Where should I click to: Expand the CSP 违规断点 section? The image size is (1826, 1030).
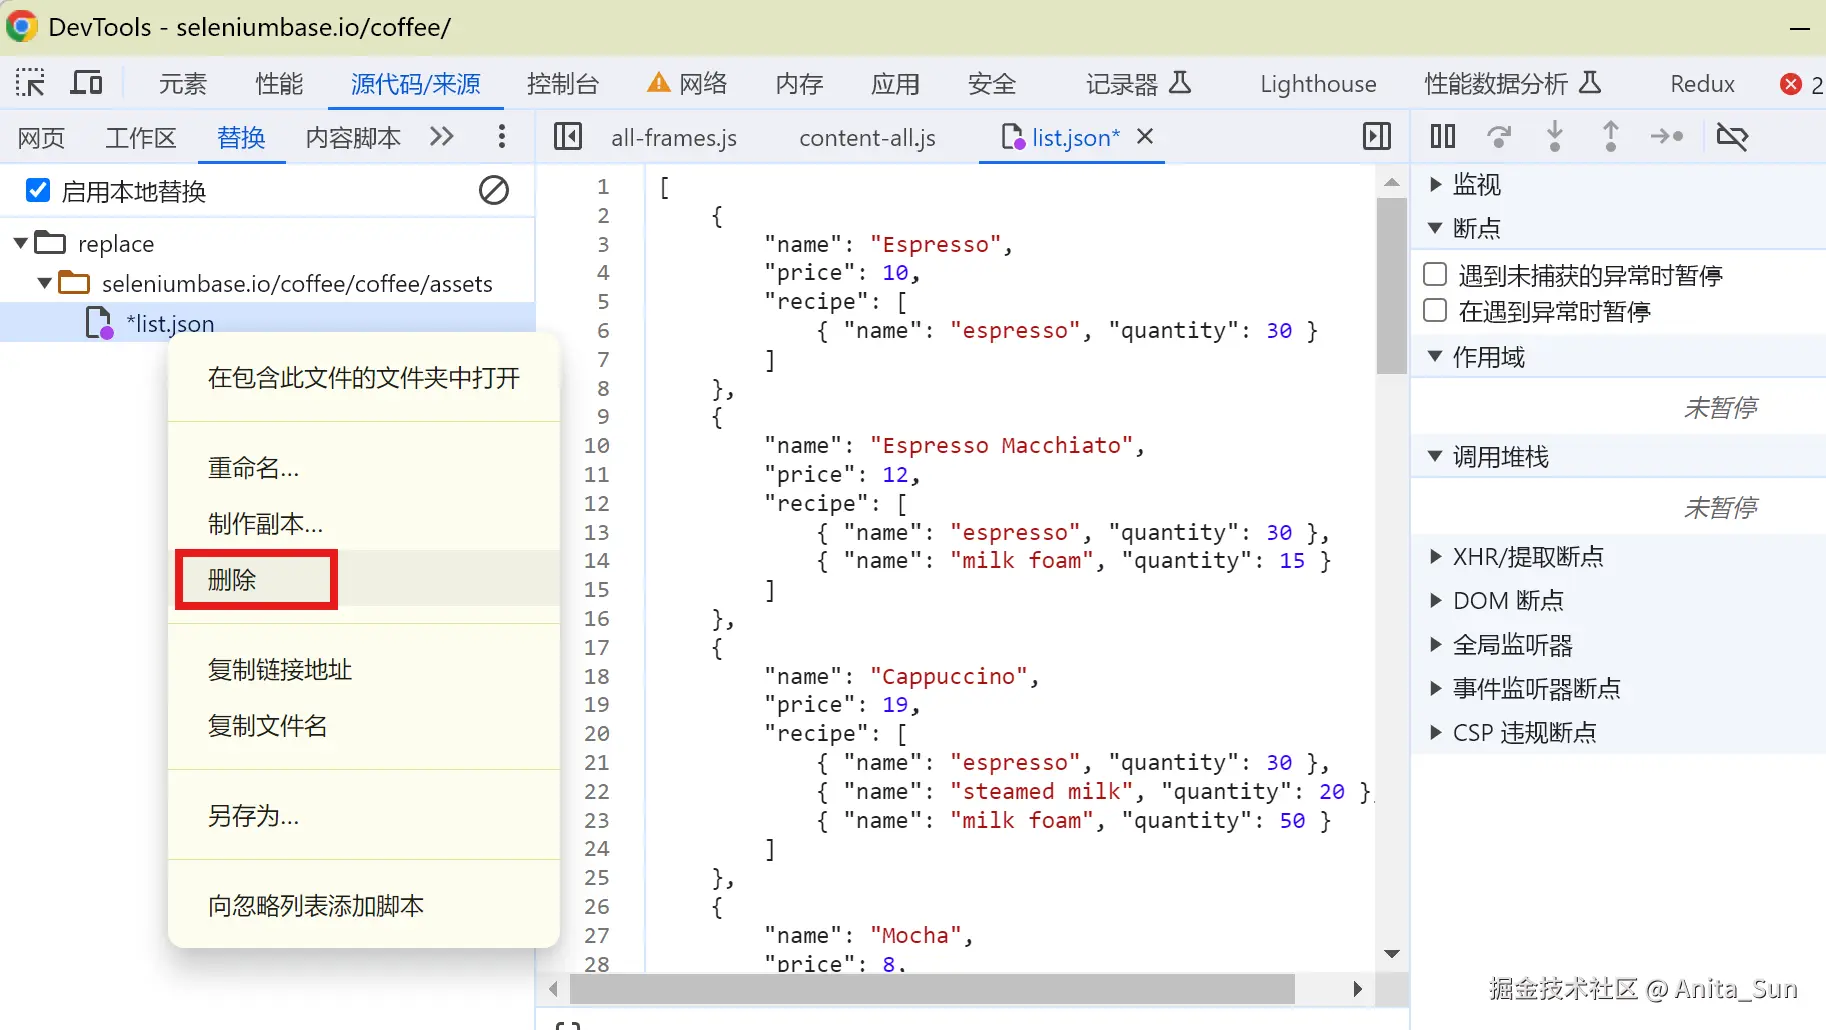(1435, 732)
